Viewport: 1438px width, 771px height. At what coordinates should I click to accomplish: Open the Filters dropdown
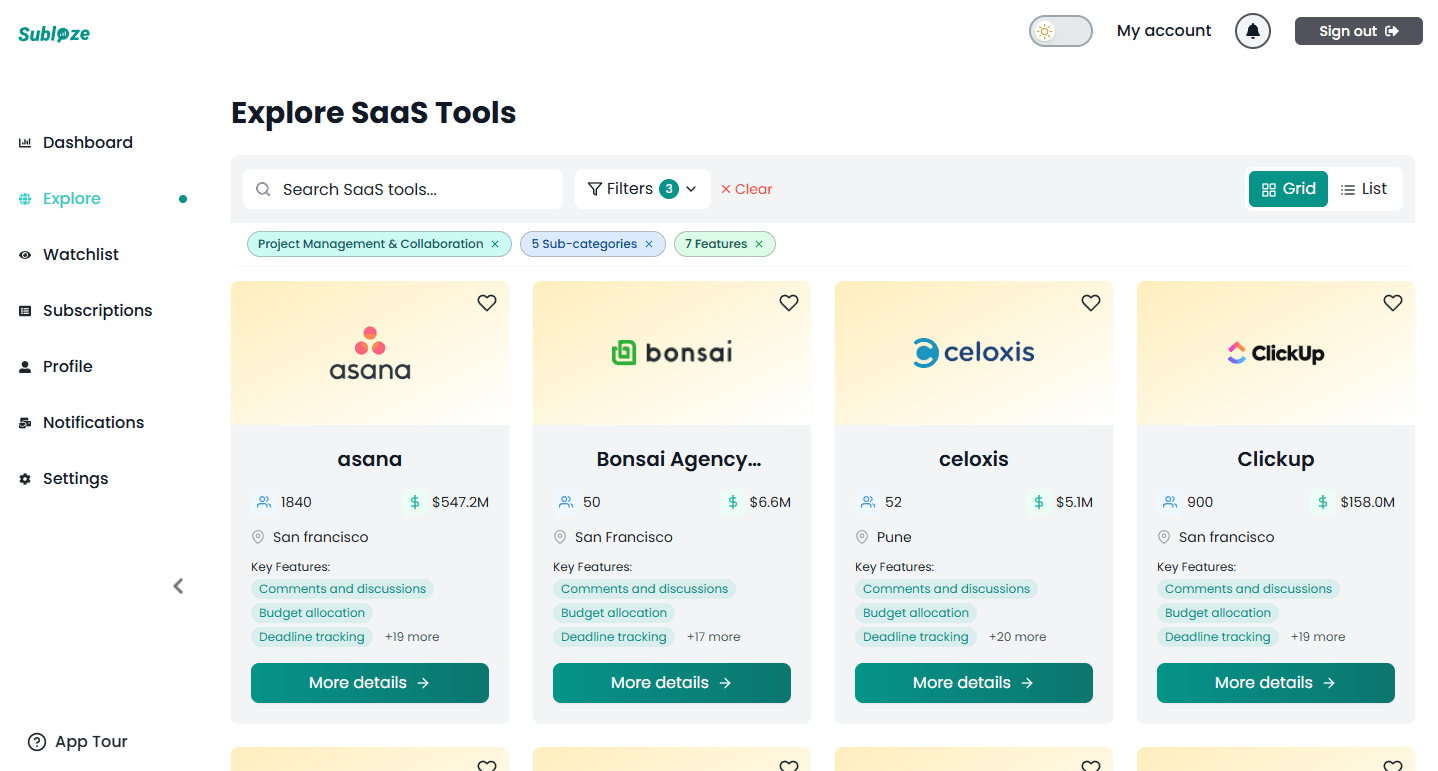(642, 189)
